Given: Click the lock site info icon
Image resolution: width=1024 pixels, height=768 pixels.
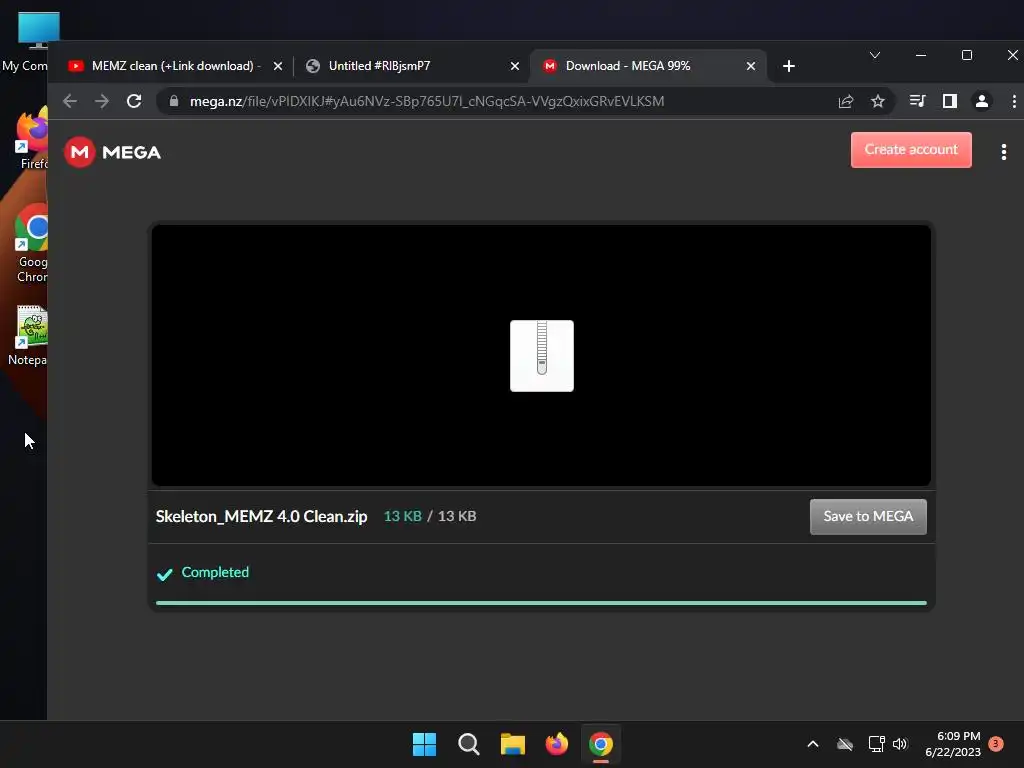Looking at the screenshot, I should tap(174, 101).
